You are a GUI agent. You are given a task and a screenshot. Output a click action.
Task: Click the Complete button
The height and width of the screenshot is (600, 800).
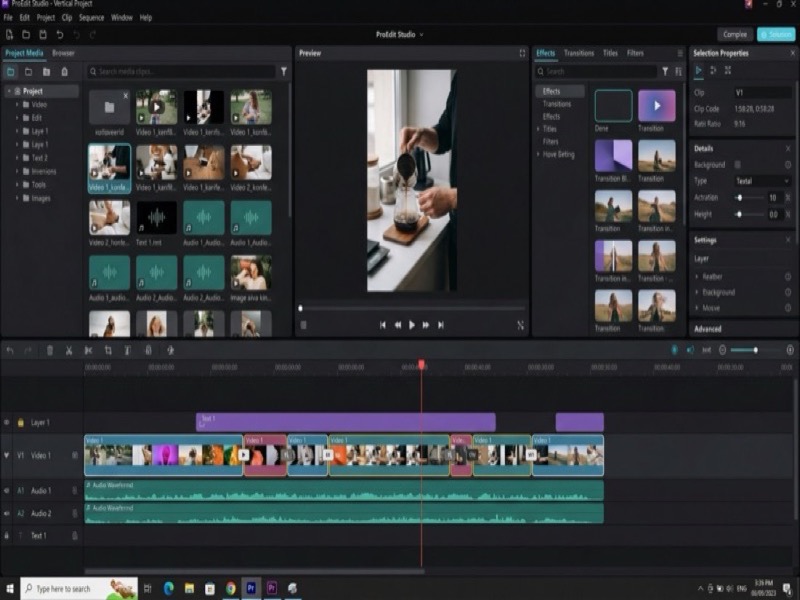pos(734,34)
